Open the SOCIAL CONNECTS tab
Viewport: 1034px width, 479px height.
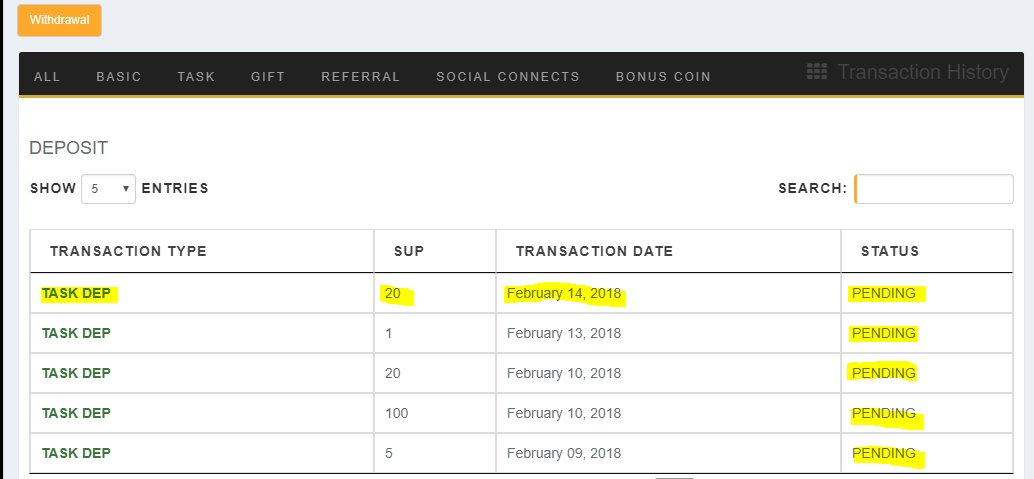pos(508,77)
